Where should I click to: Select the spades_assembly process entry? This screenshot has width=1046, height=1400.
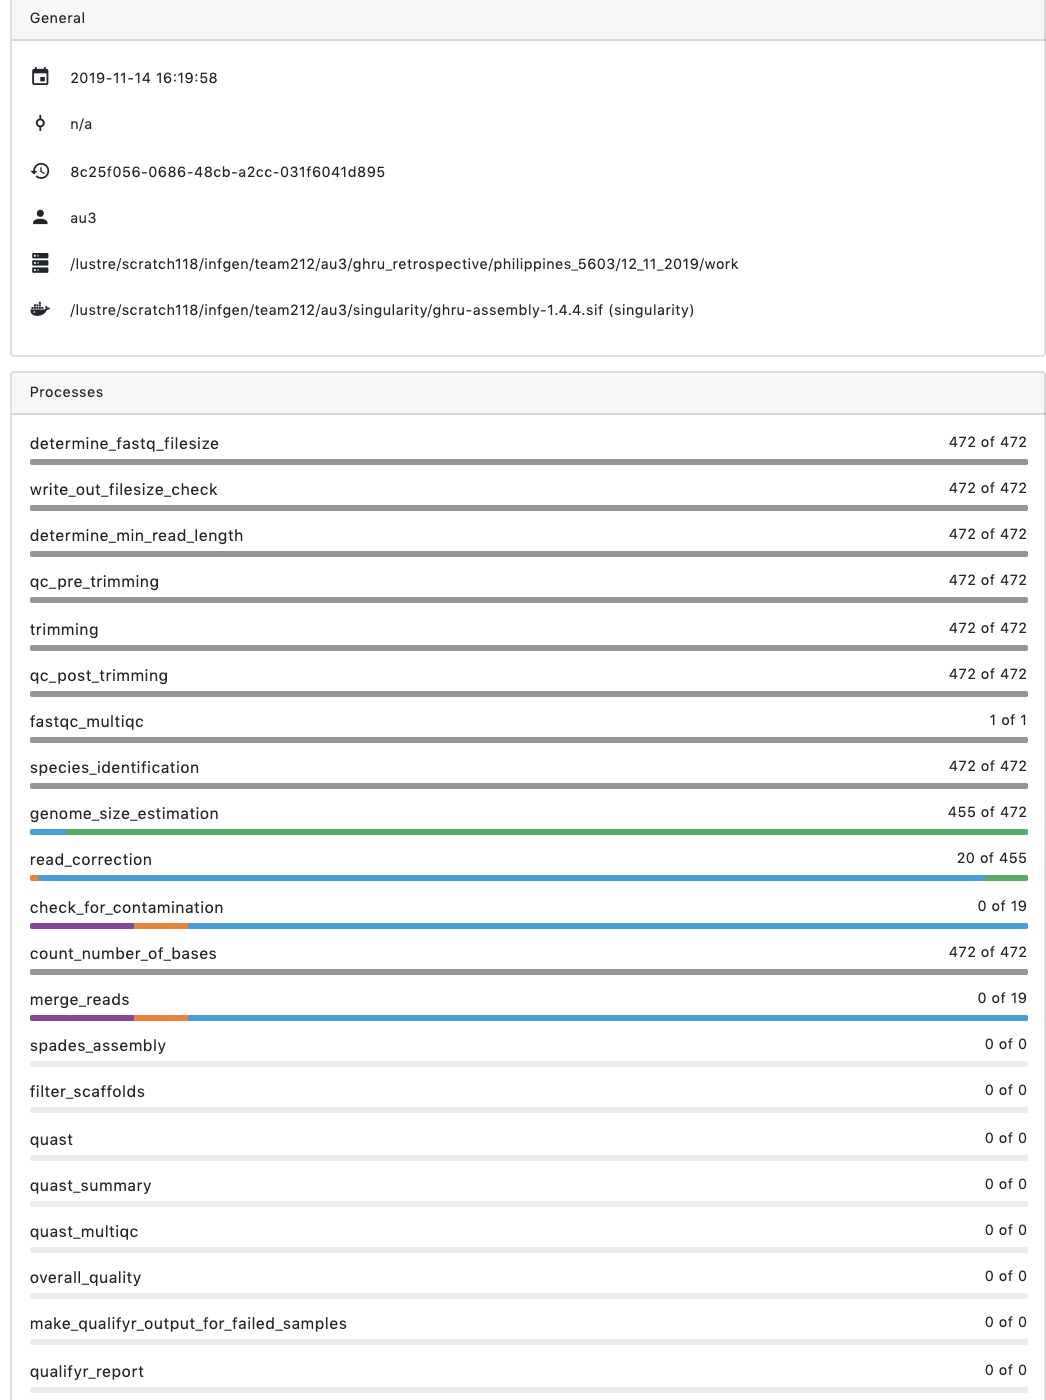[98, 1045]
